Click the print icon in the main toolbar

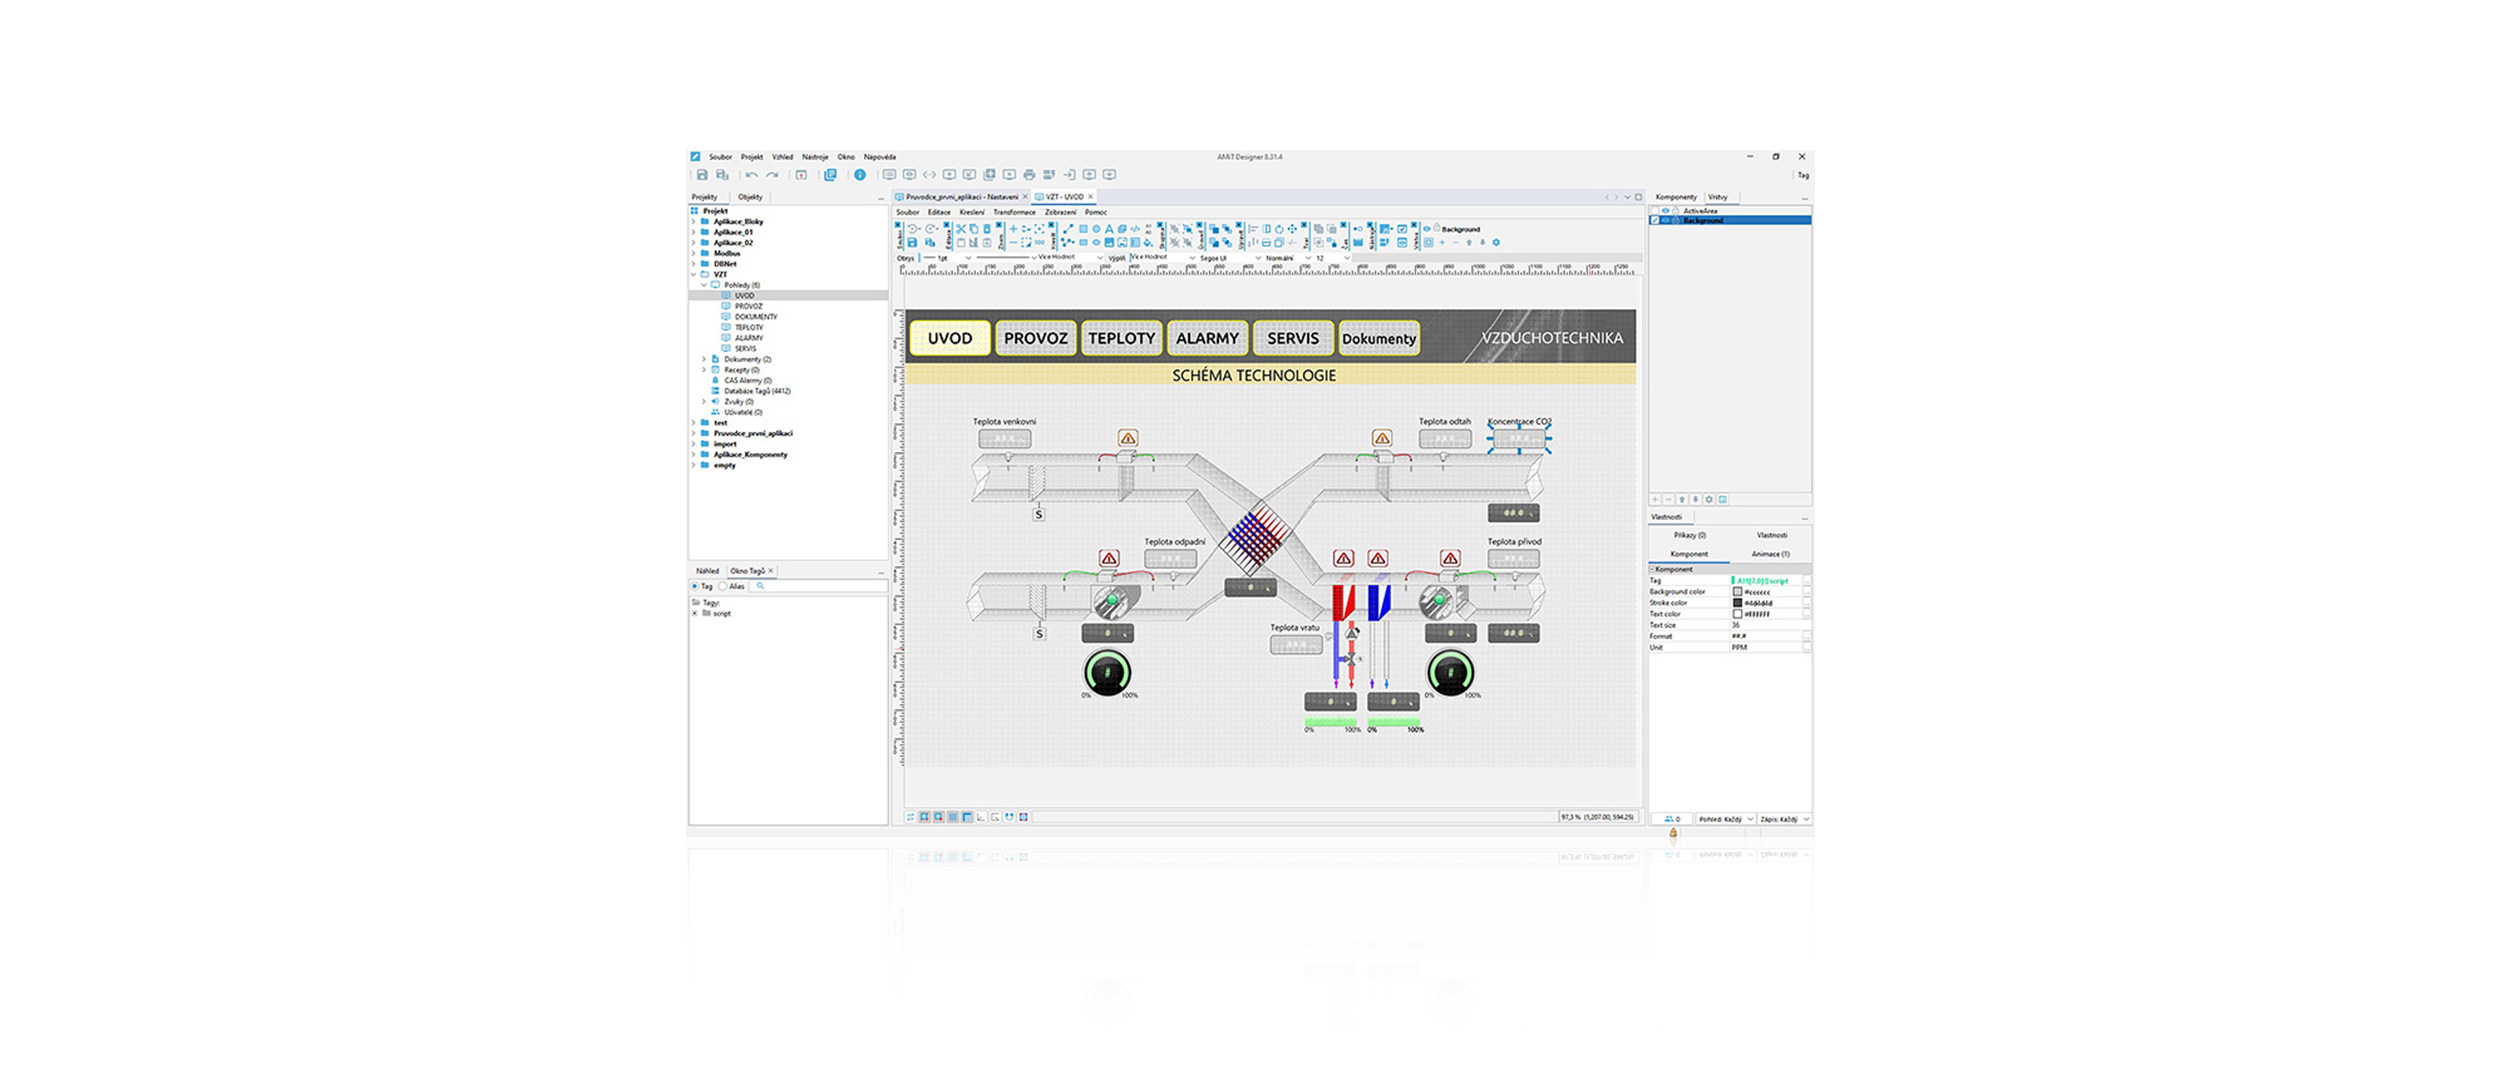tap(1029, 175)
